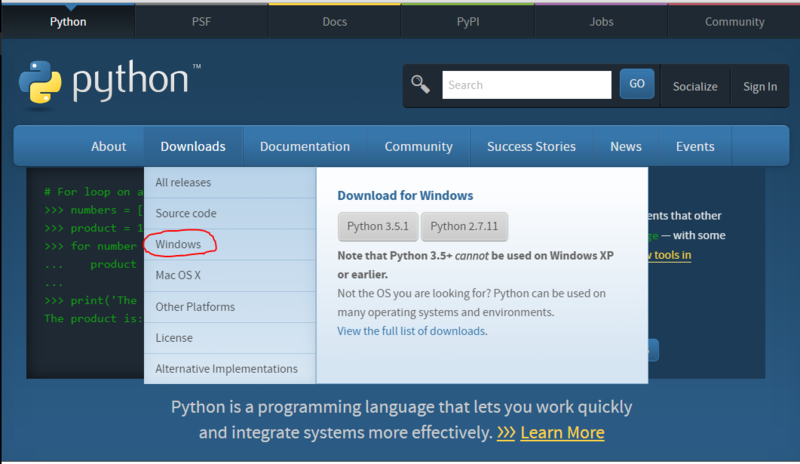This screenshot has width=800, height=464.
Task: Select Windows in Downloads dropdown
Action: click(230, 245)
